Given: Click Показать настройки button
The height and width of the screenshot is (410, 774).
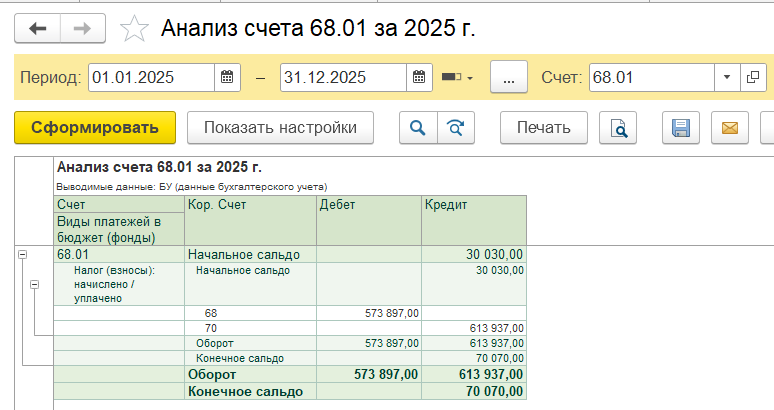Looking at the screenshot, I should point(280,128).
